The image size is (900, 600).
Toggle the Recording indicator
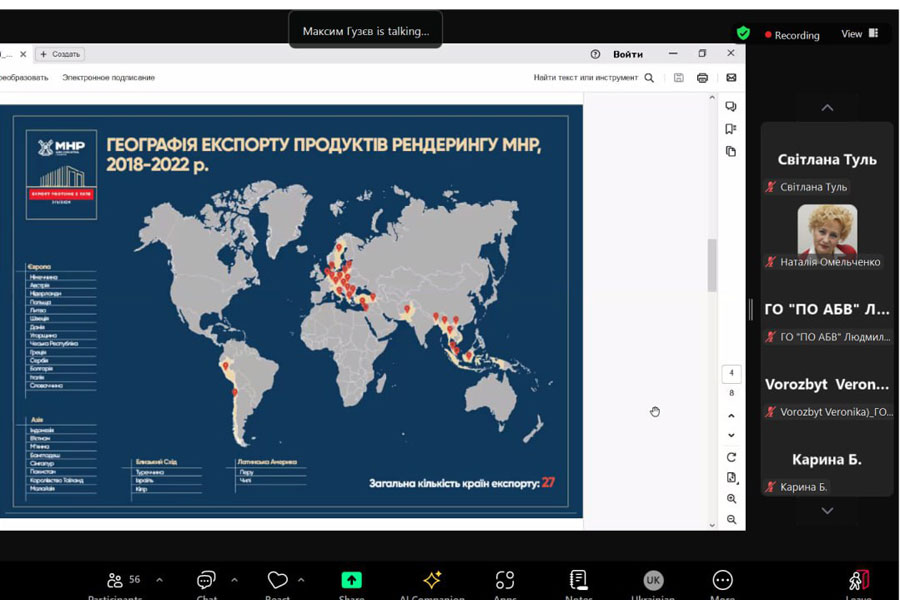click(x=792, y=35)
